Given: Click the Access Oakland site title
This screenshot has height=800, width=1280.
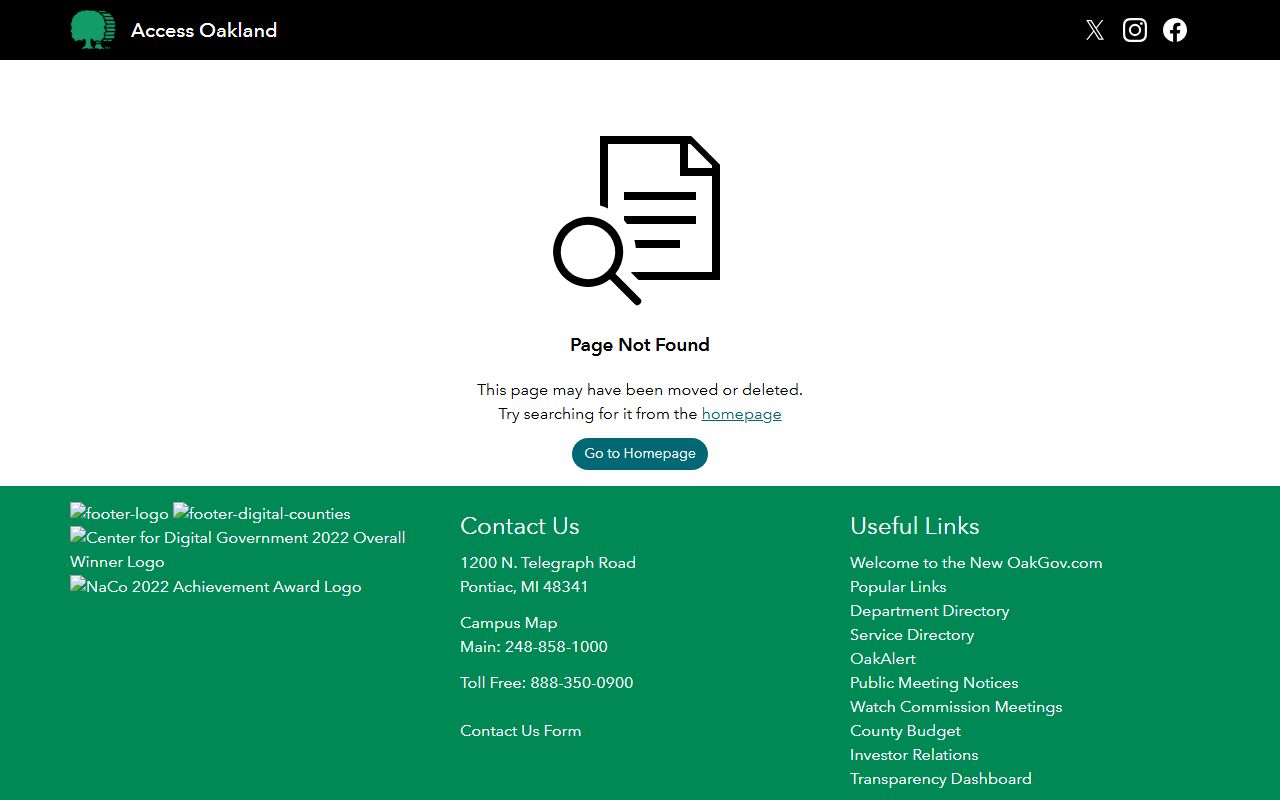Looking at the screenshot, I should 204,30.
